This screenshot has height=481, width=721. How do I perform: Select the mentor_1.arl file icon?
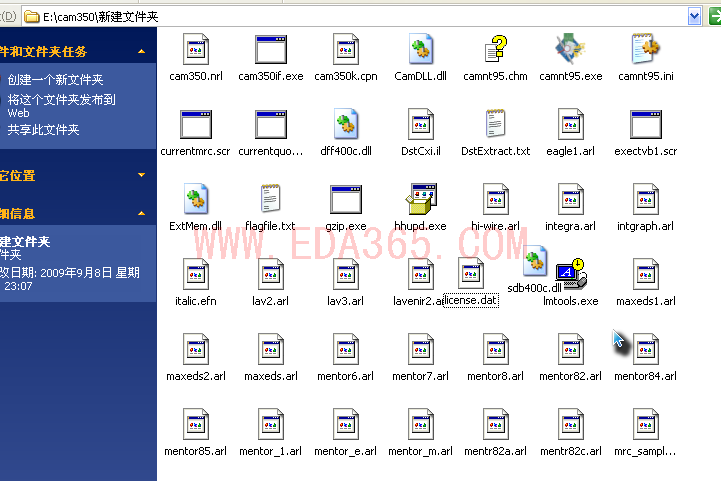(x=271, y=424)
